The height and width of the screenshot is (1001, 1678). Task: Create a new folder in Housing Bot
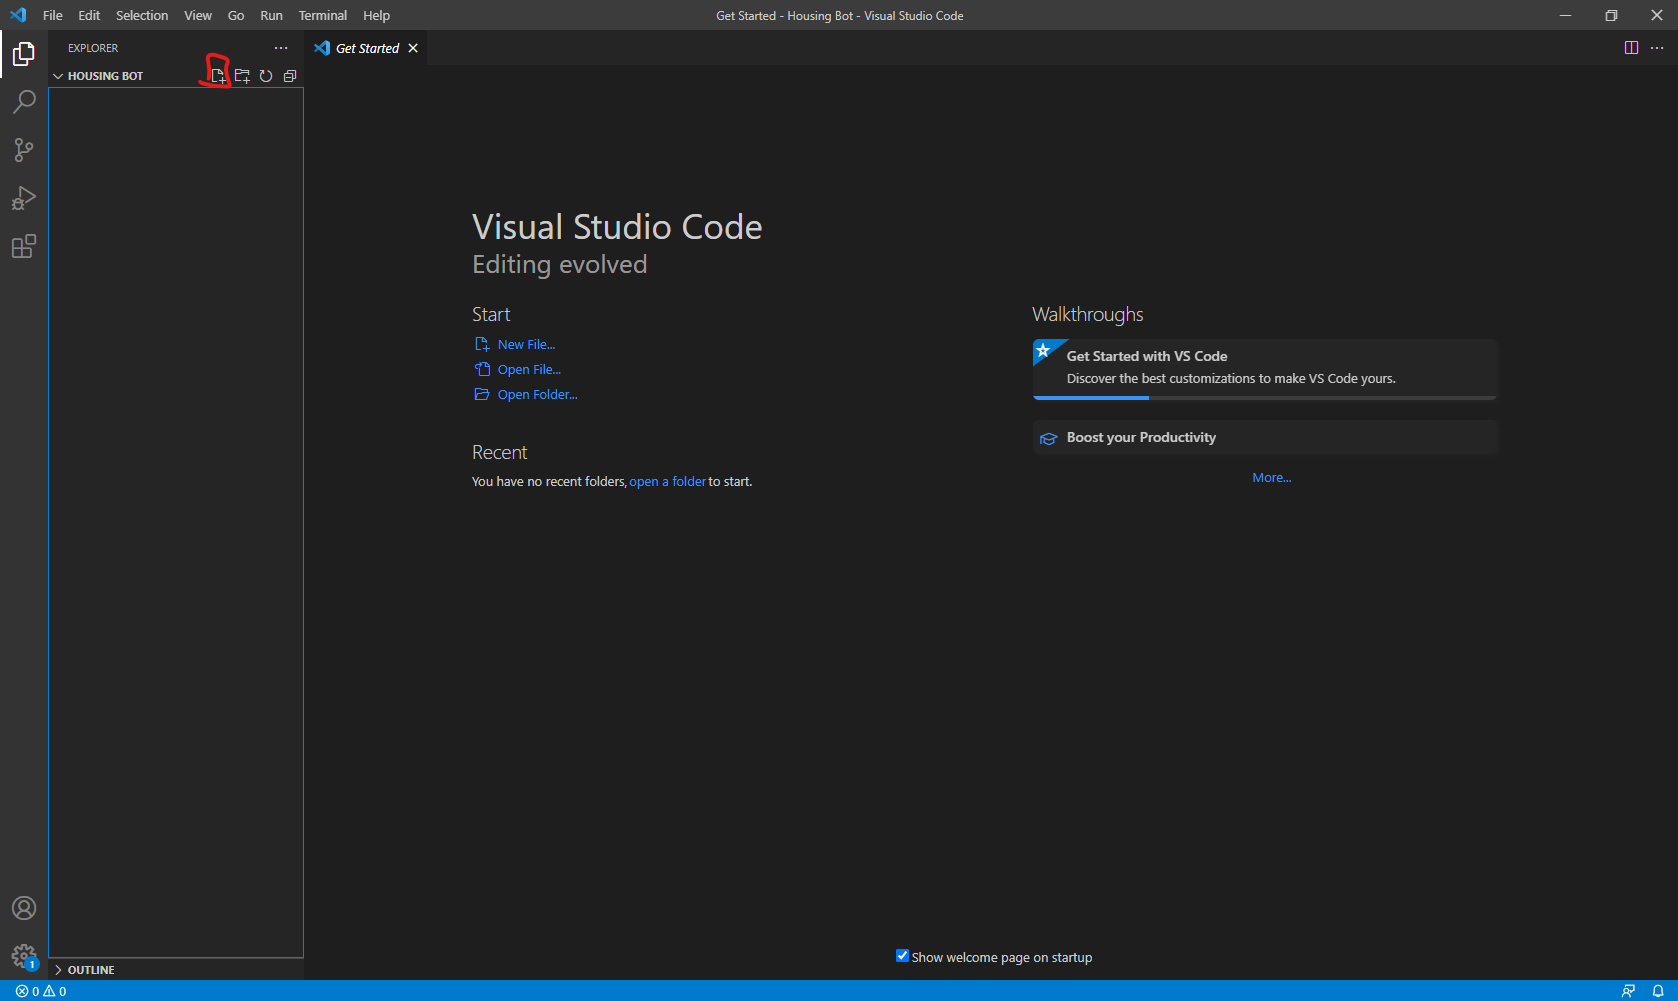coord(242,76)
